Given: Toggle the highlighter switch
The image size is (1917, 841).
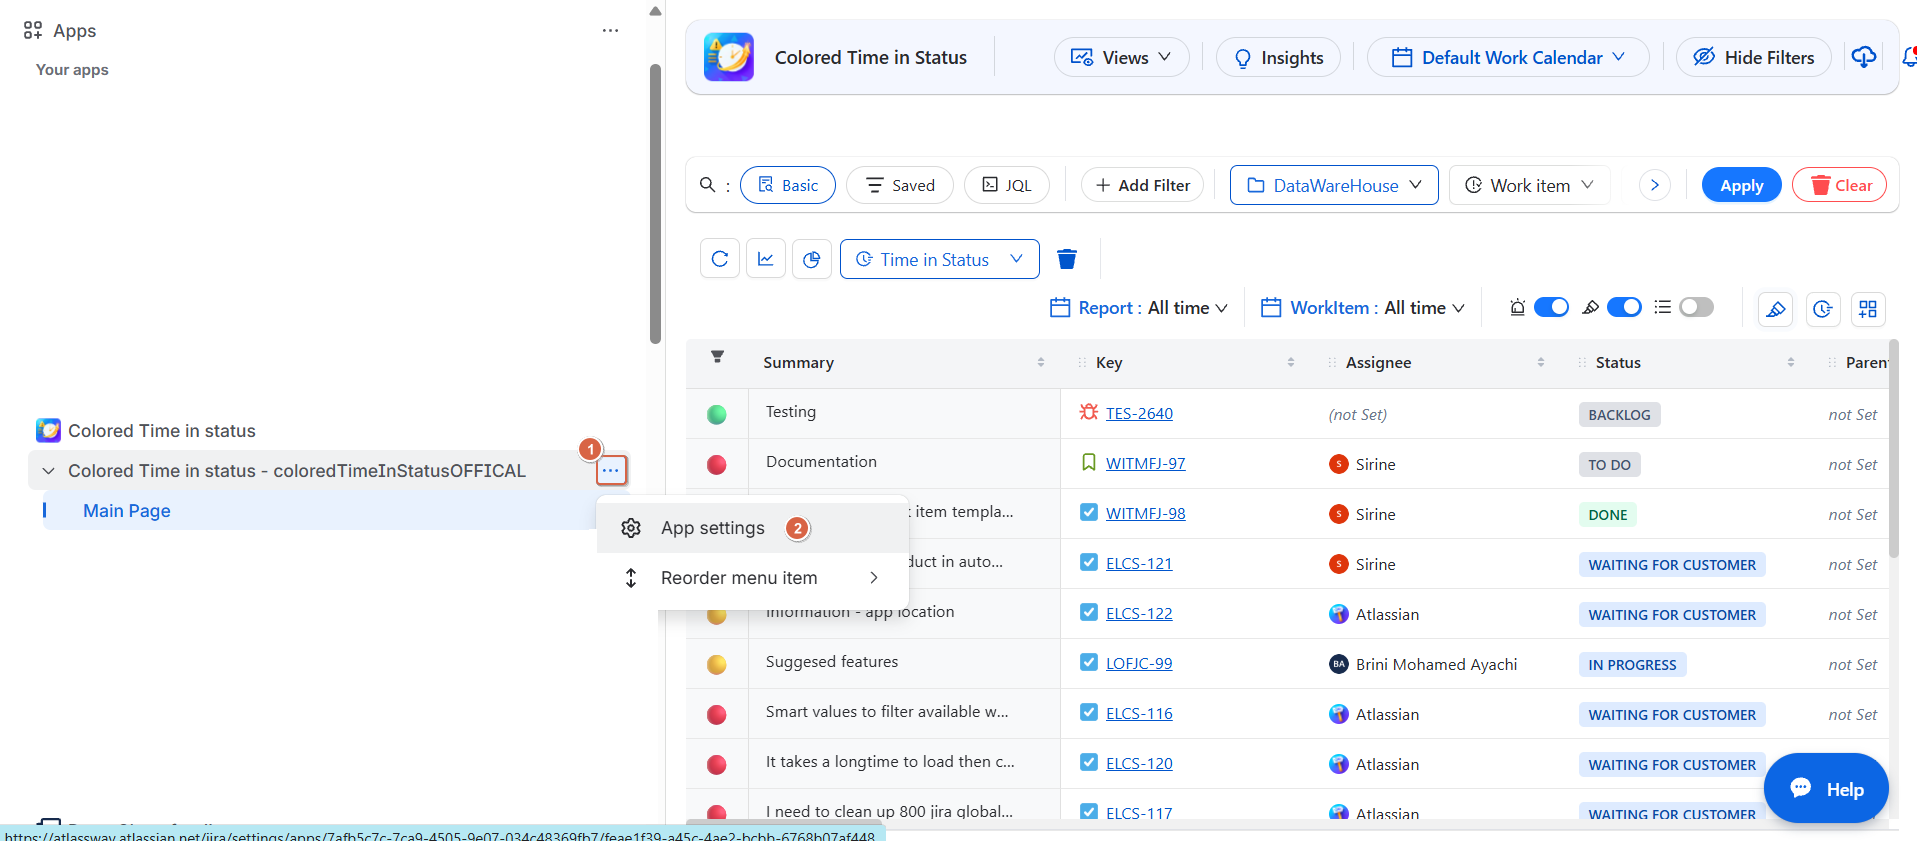Looking at the screenshot, I should click(x=1624, y=307).
